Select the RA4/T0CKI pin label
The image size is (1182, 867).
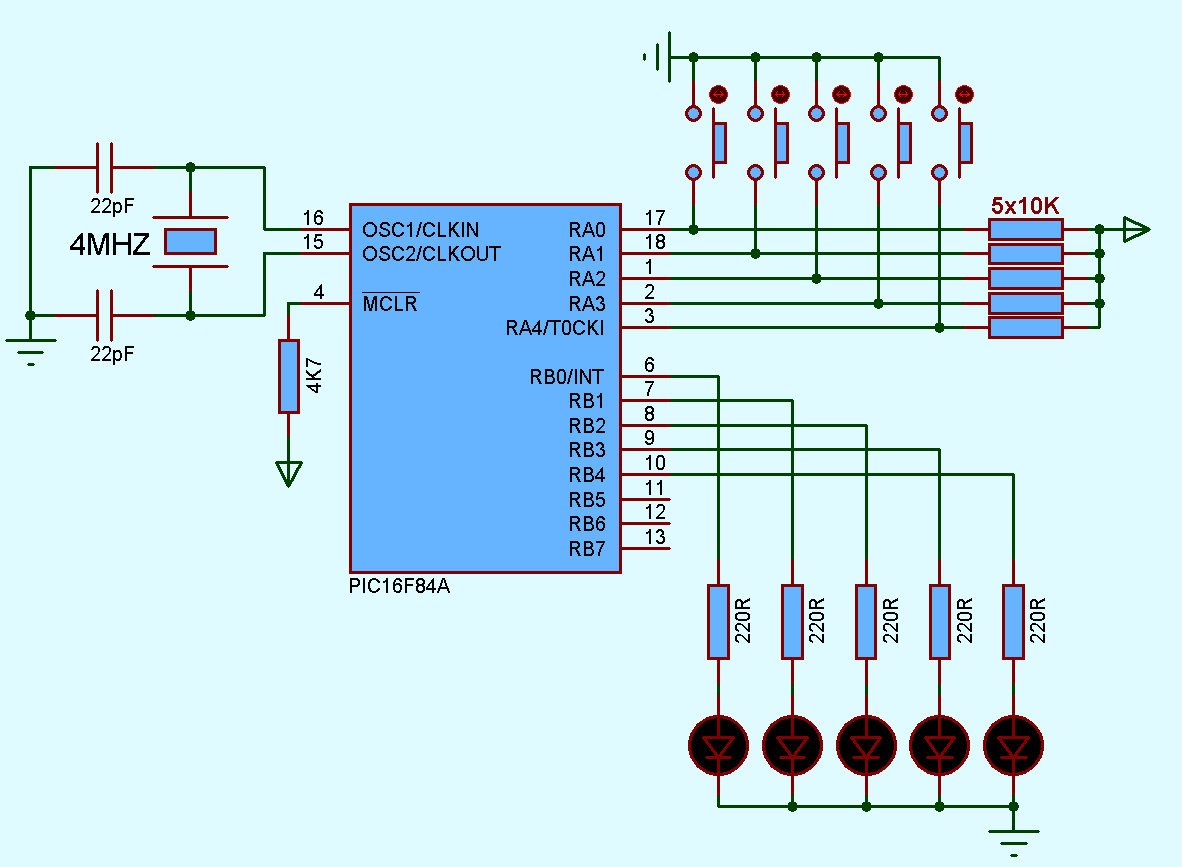[556, 327]
